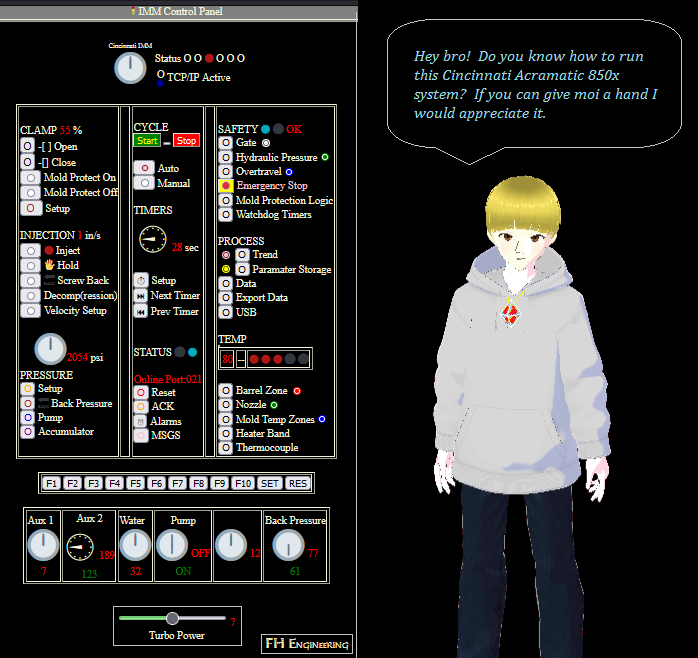The width and height of the screenshot is (698, 658).
Task: Select the Barrel Zone temp button
Action: 226,390
